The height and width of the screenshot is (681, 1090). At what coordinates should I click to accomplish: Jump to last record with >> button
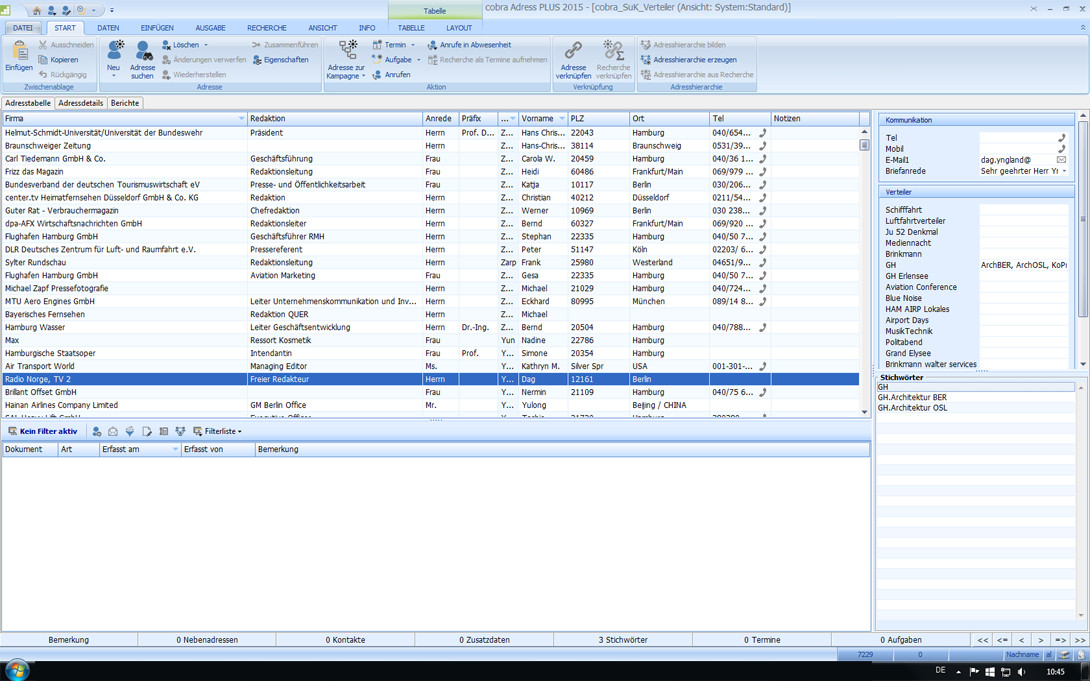click(x=1079, y=640)
